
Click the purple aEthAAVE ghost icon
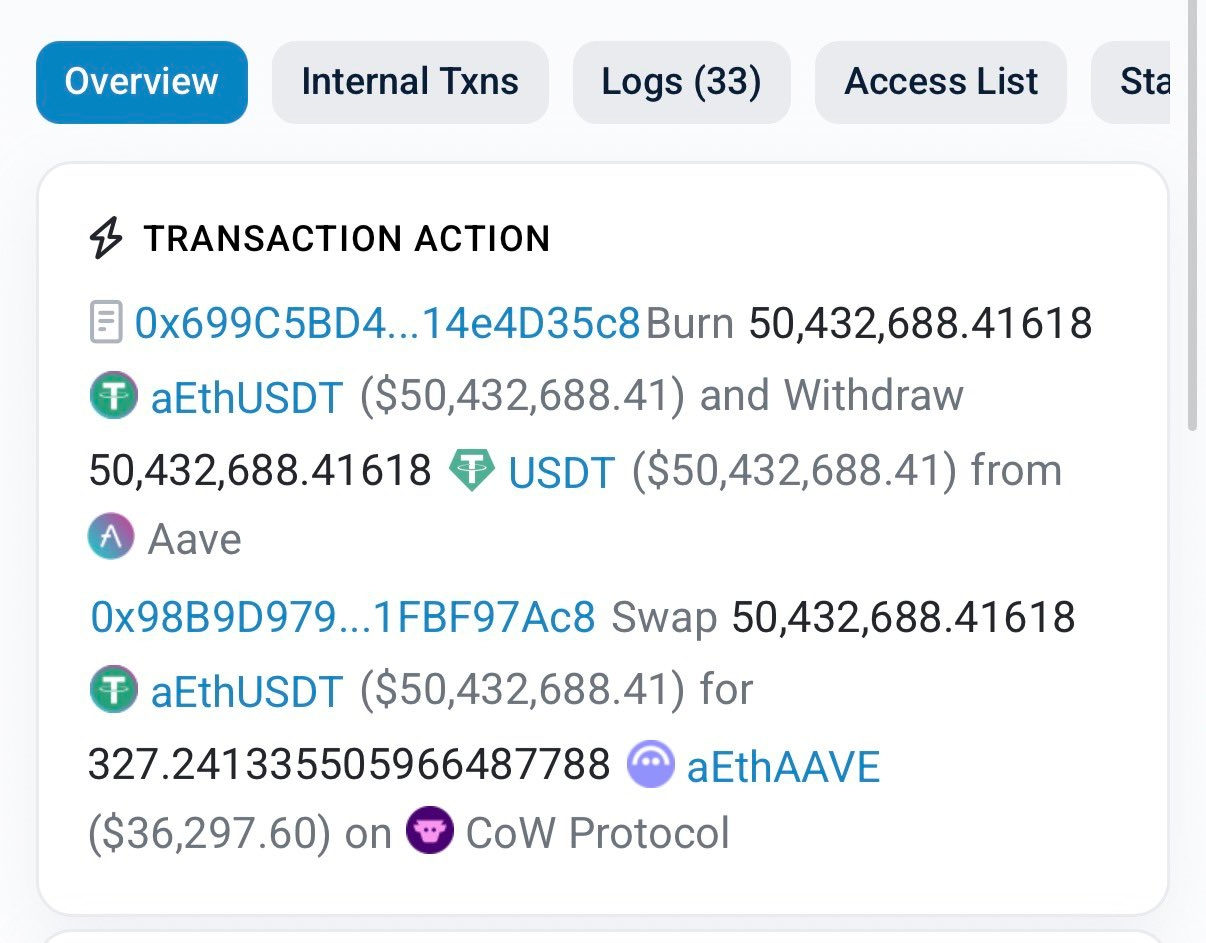click(x=650, y=767)
